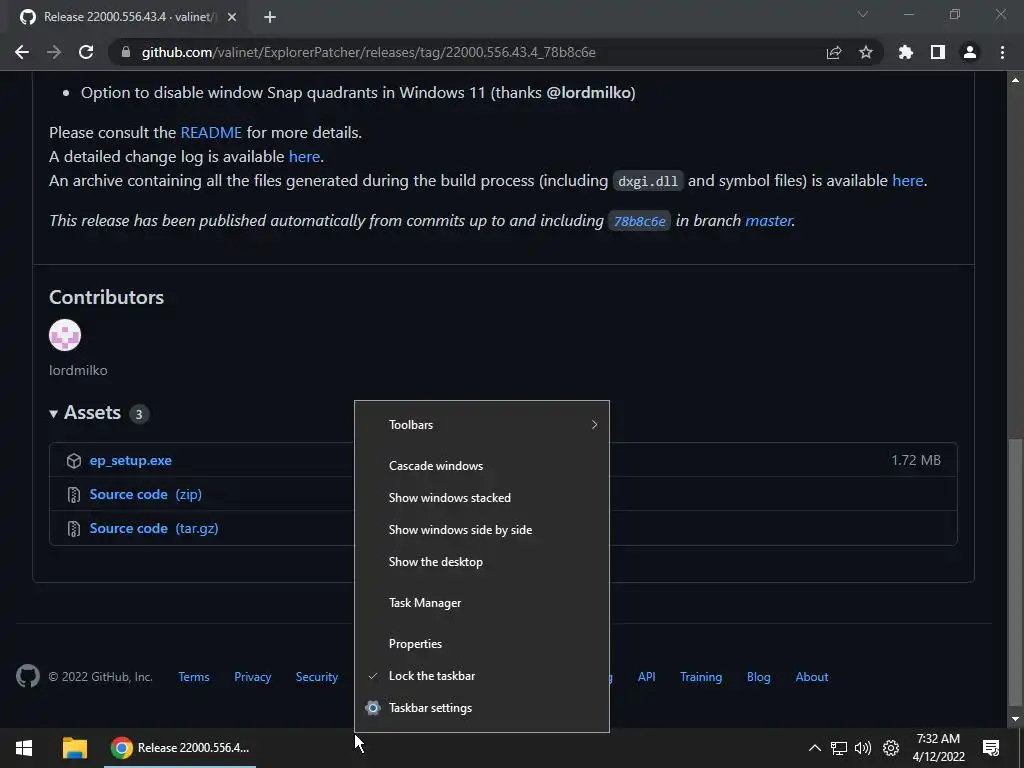This screenshot has height=768, width=1024.
Task: Open File Explorer from the taskbar
Action: click(x=74, y=748)
